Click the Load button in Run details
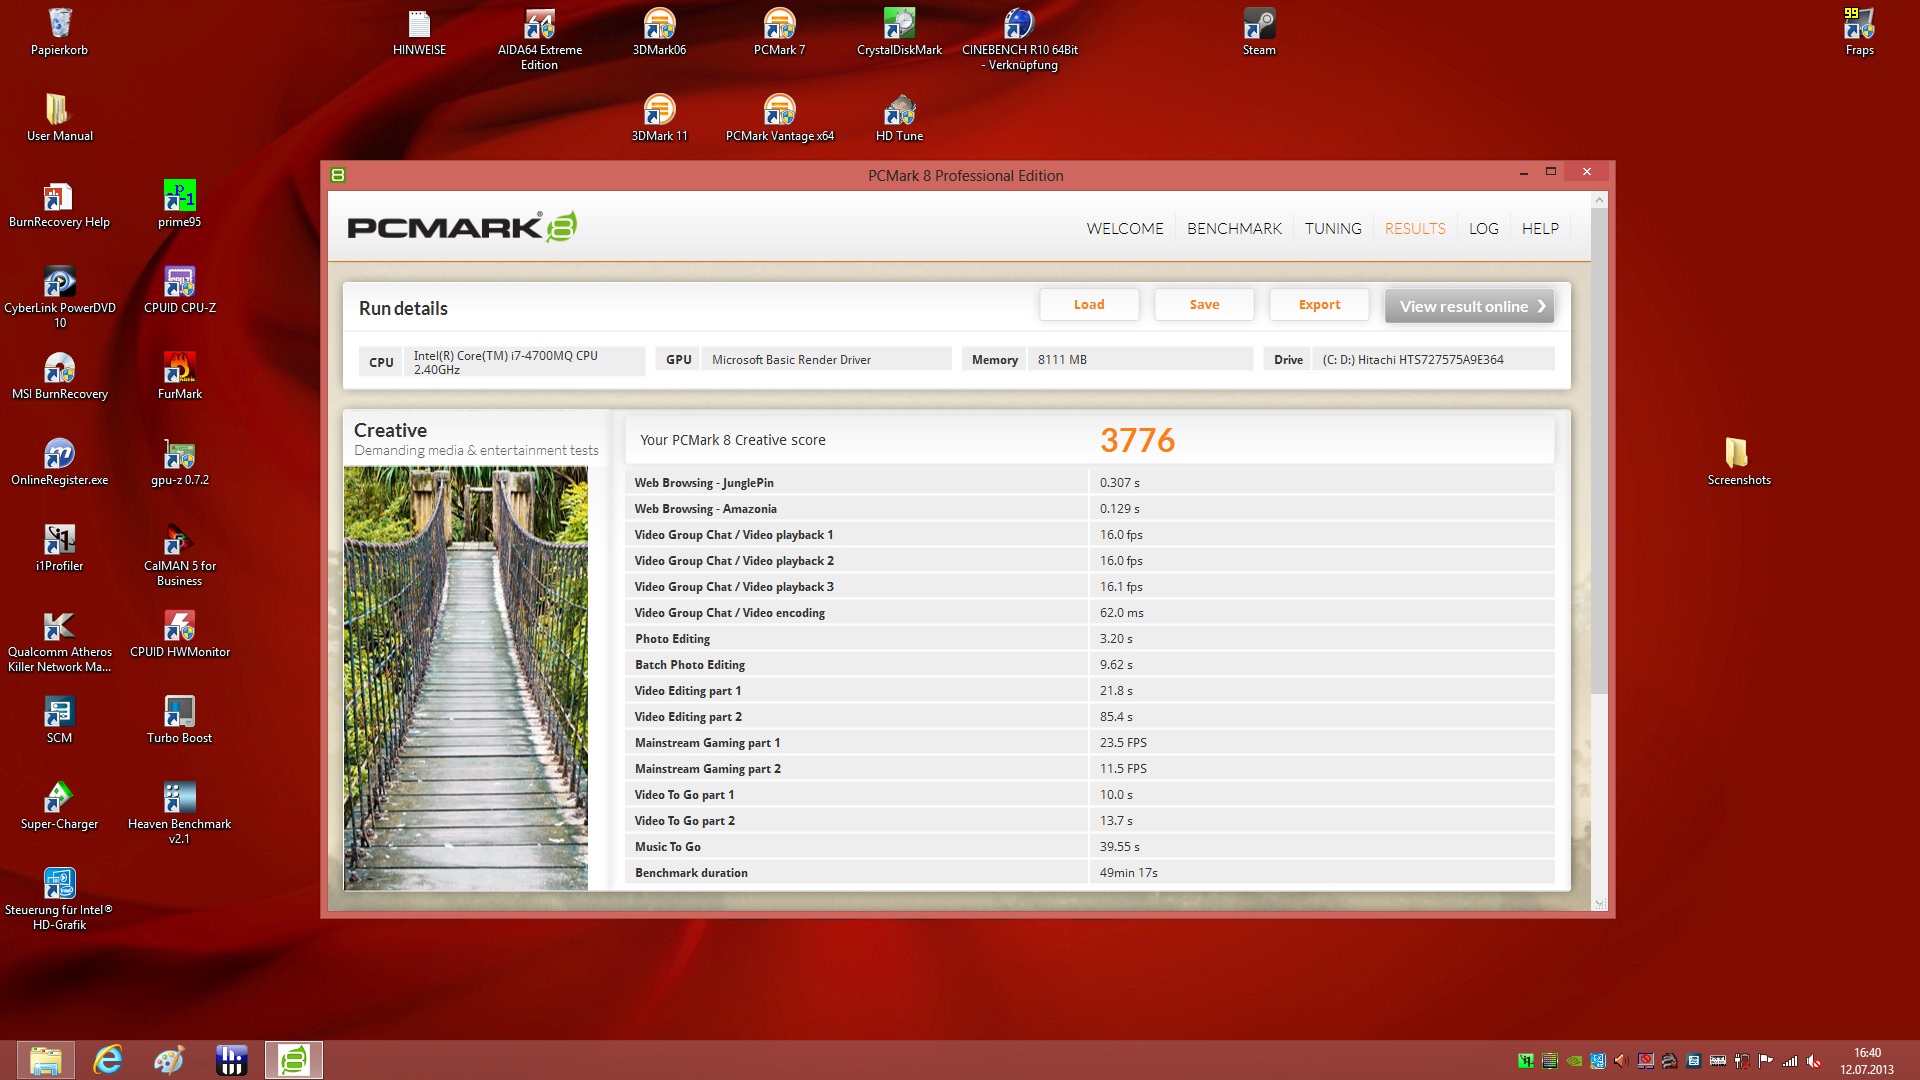The height and width of the screenshot is (1080, 1920). [1088, 305]
